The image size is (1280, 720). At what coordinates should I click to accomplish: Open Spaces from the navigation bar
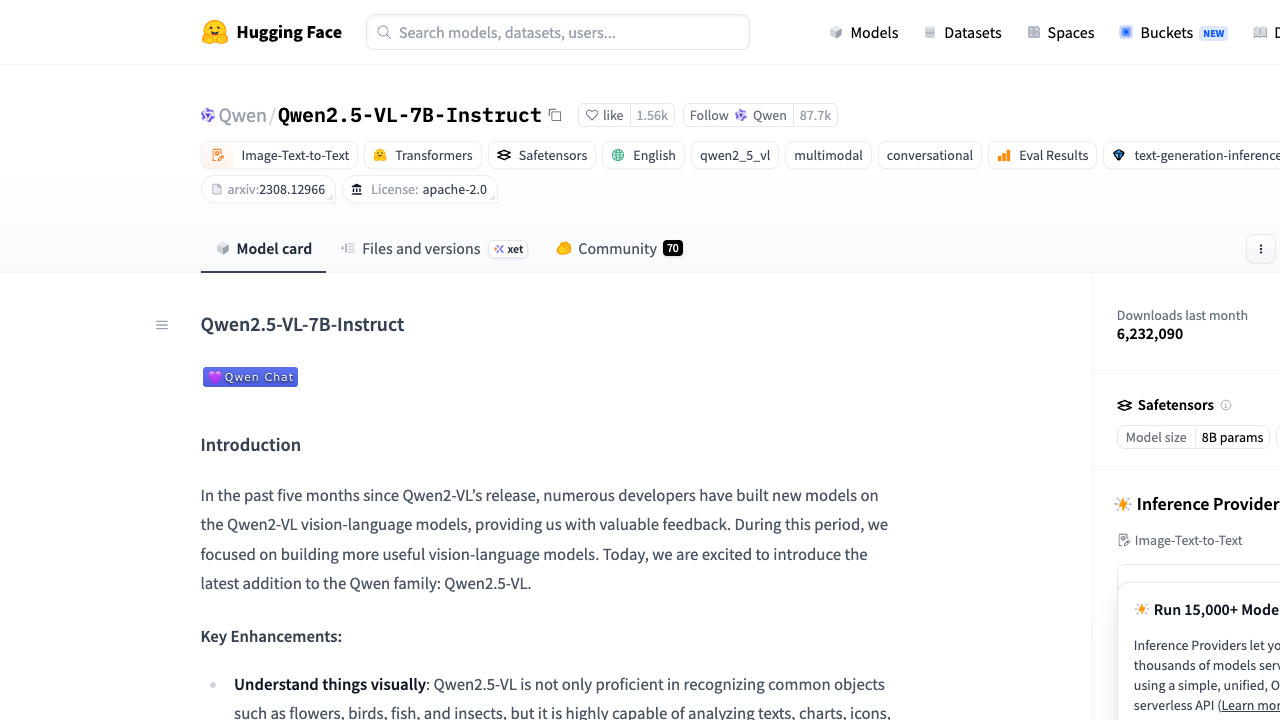pyautogui.click(x=1061, y=32)
